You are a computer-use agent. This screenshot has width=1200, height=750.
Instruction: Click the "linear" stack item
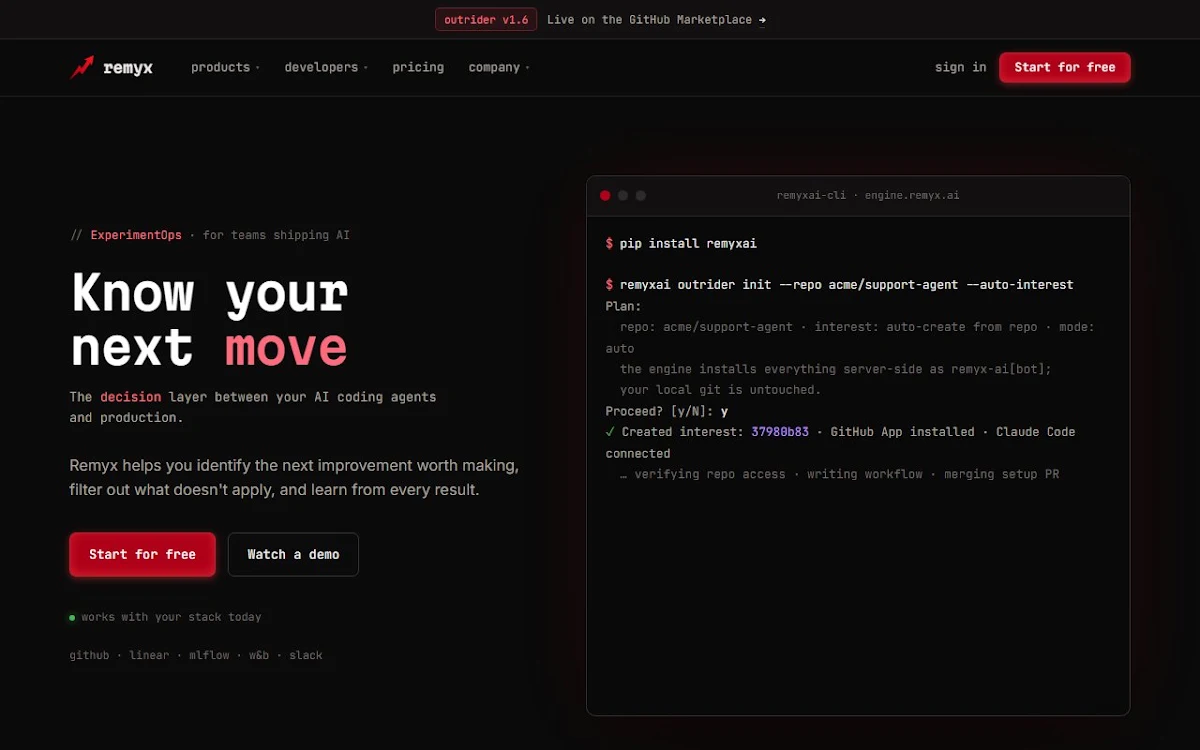coord(149,655)
